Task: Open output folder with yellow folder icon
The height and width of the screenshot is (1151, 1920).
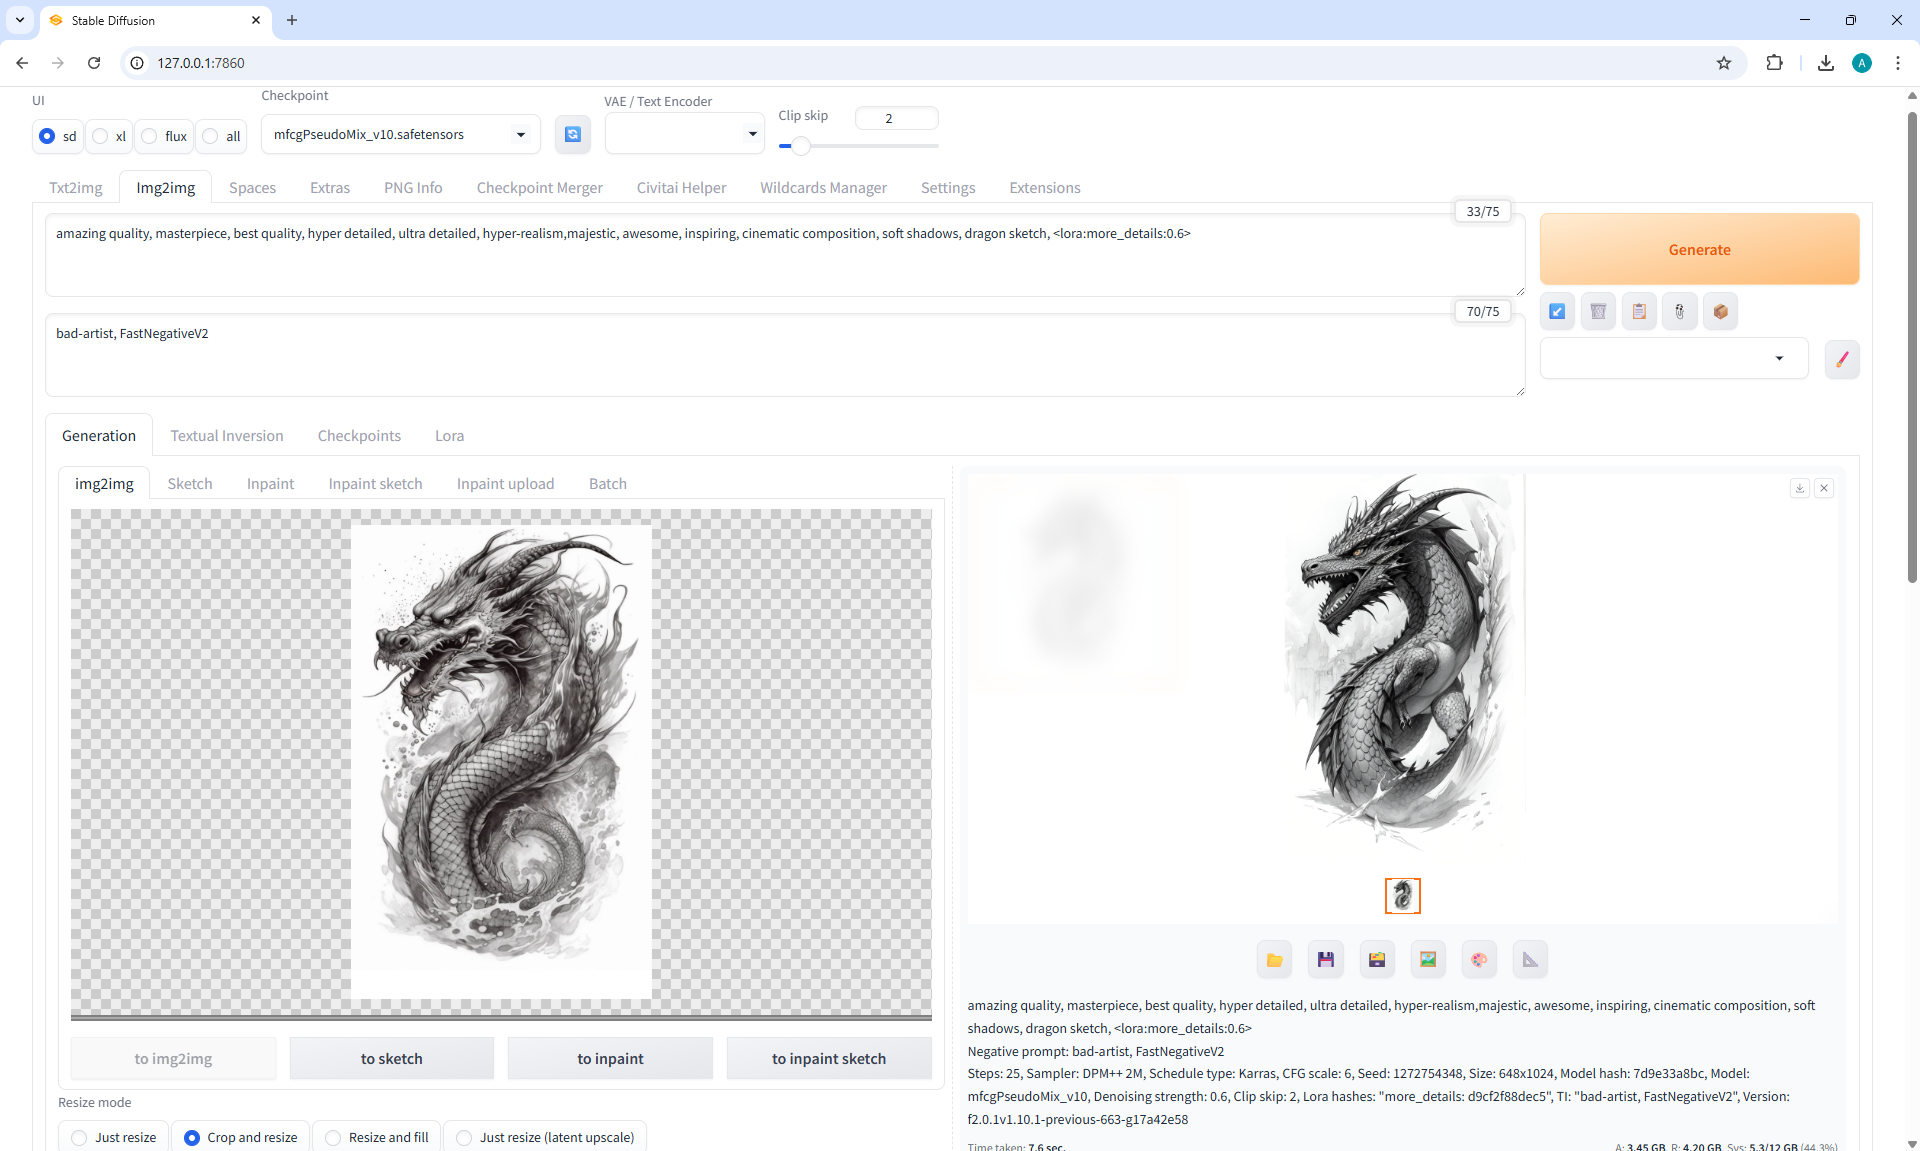Action: pyautogui.click(x=1274, y=960)
